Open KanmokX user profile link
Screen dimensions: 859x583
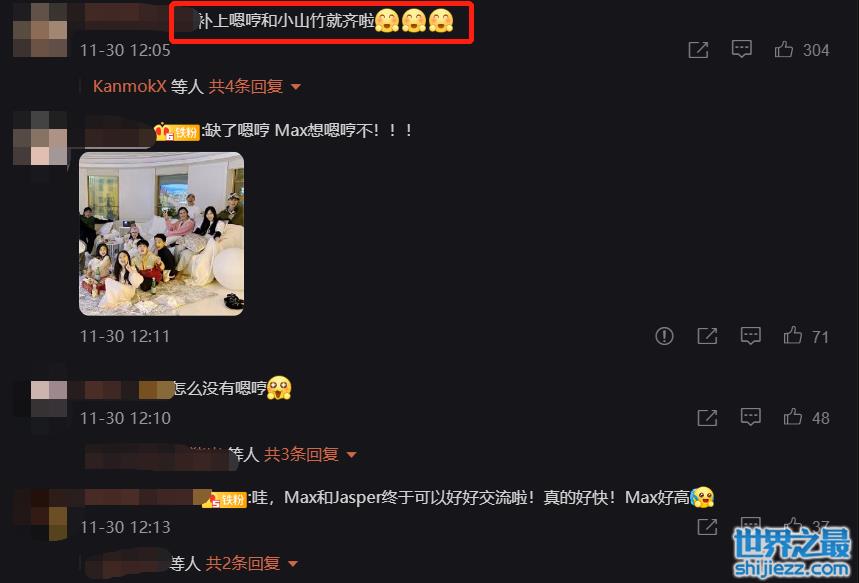(x=129, y=87)
